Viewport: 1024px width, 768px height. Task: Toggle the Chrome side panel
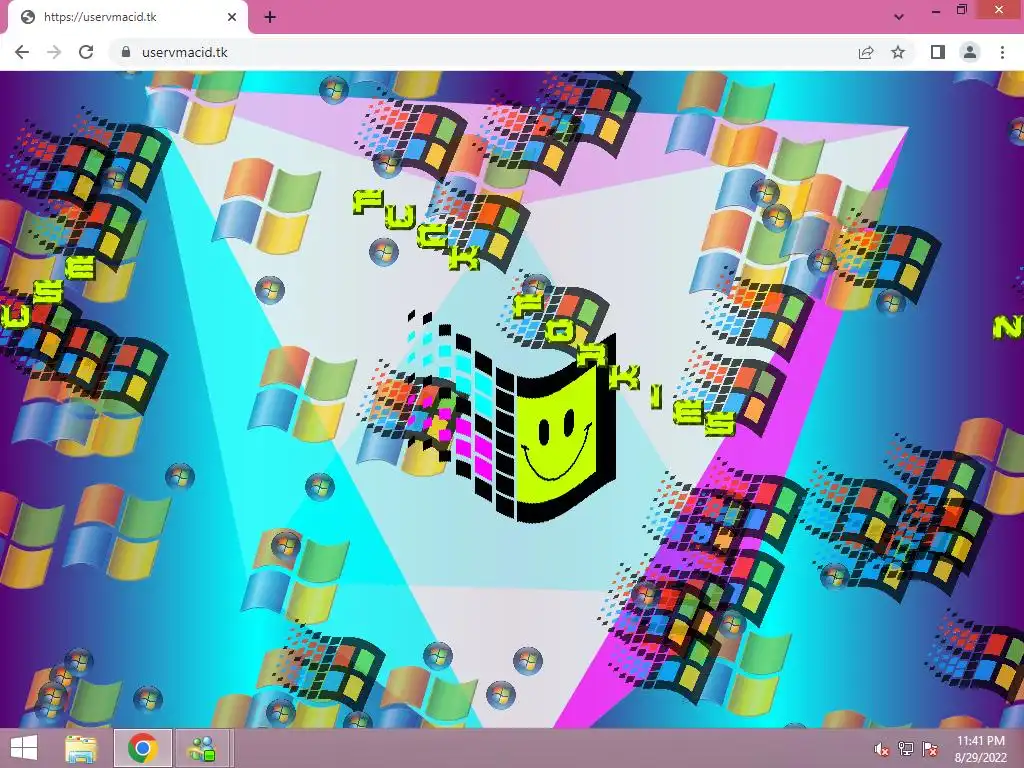click(x=938, y=52)
